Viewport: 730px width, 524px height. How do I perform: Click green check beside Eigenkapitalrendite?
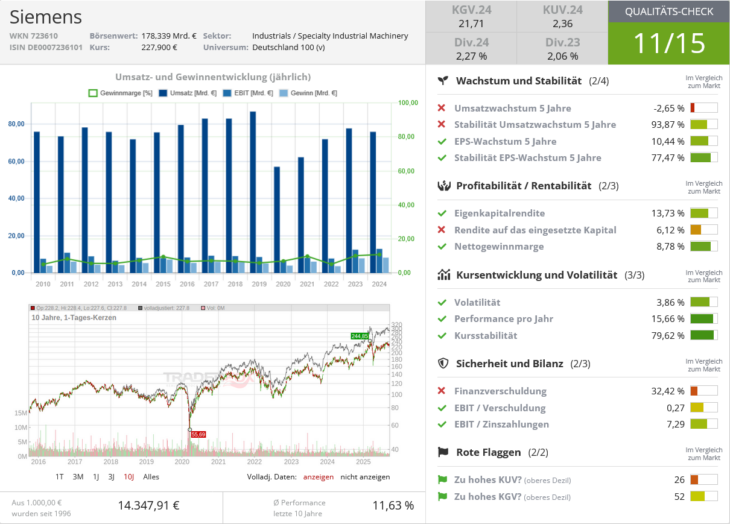(x=442, y=213)
